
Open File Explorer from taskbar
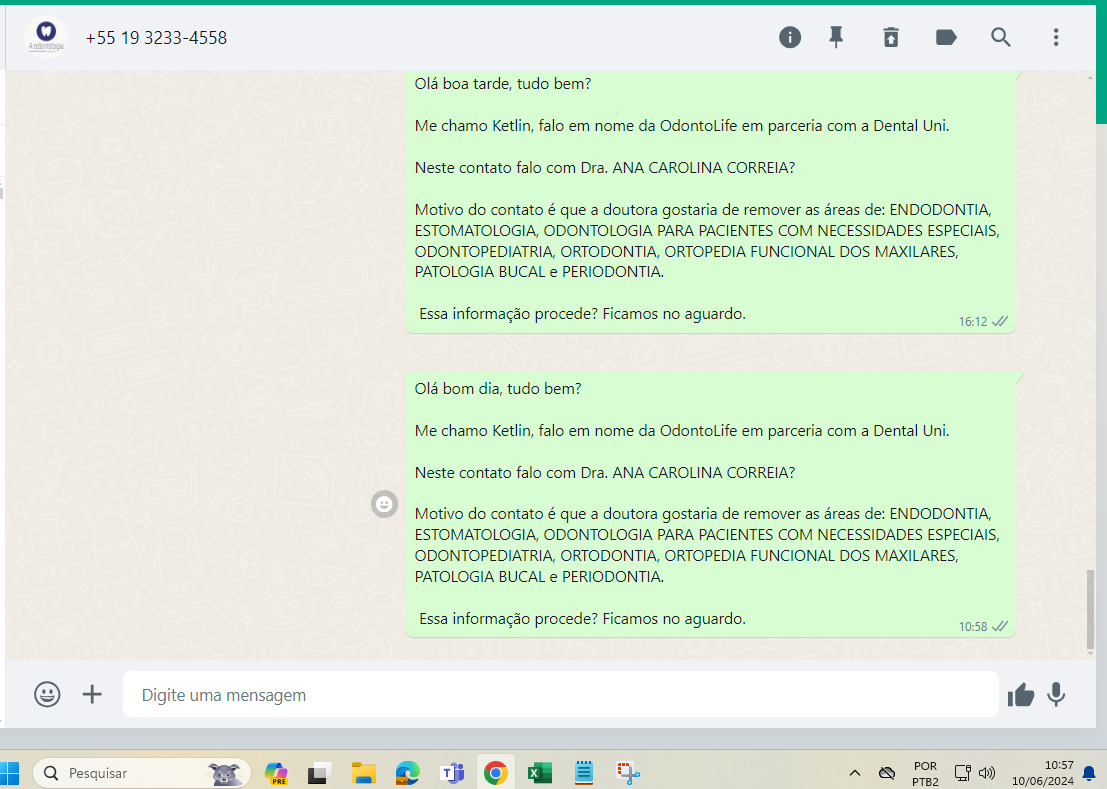[x=364, y=773]
